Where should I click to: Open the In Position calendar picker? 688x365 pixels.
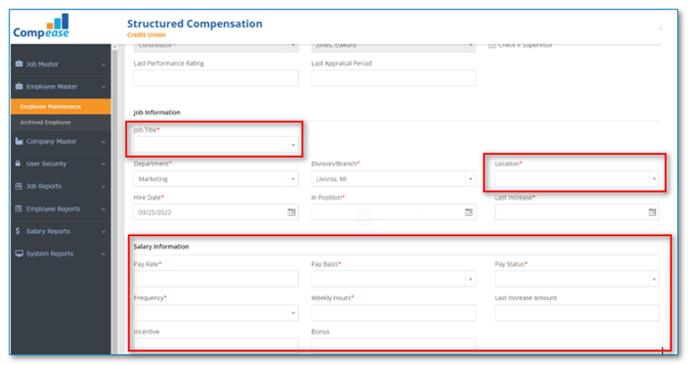coord(469,212)
